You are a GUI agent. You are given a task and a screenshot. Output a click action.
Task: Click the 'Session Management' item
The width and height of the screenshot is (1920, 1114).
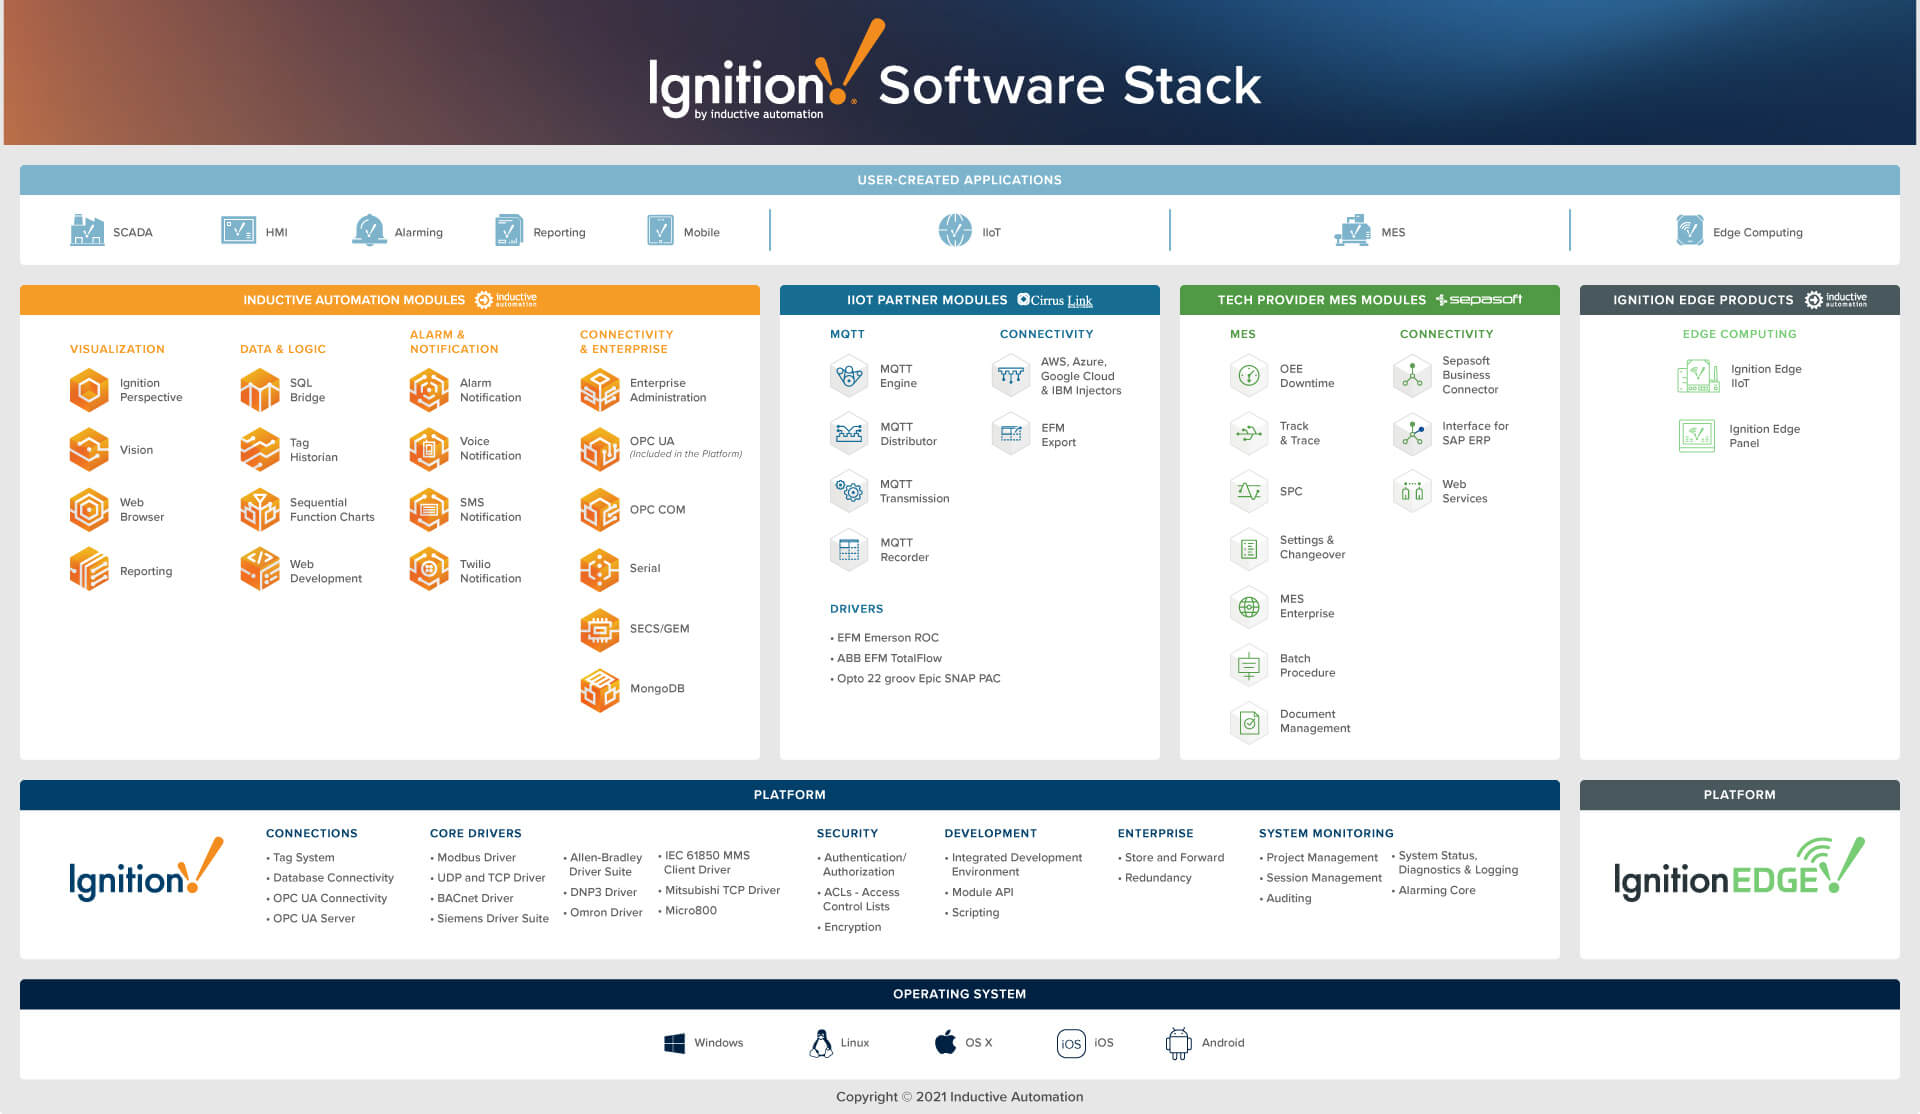click(1324, 878)
